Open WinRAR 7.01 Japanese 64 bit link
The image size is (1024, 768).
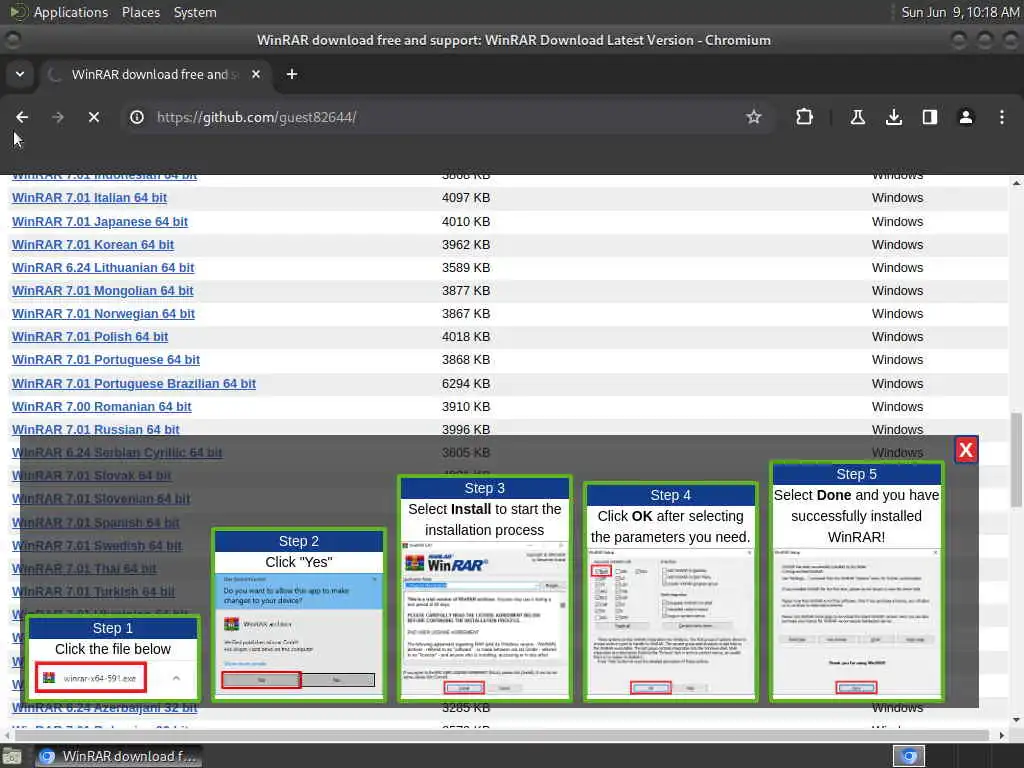coord(100,221)
